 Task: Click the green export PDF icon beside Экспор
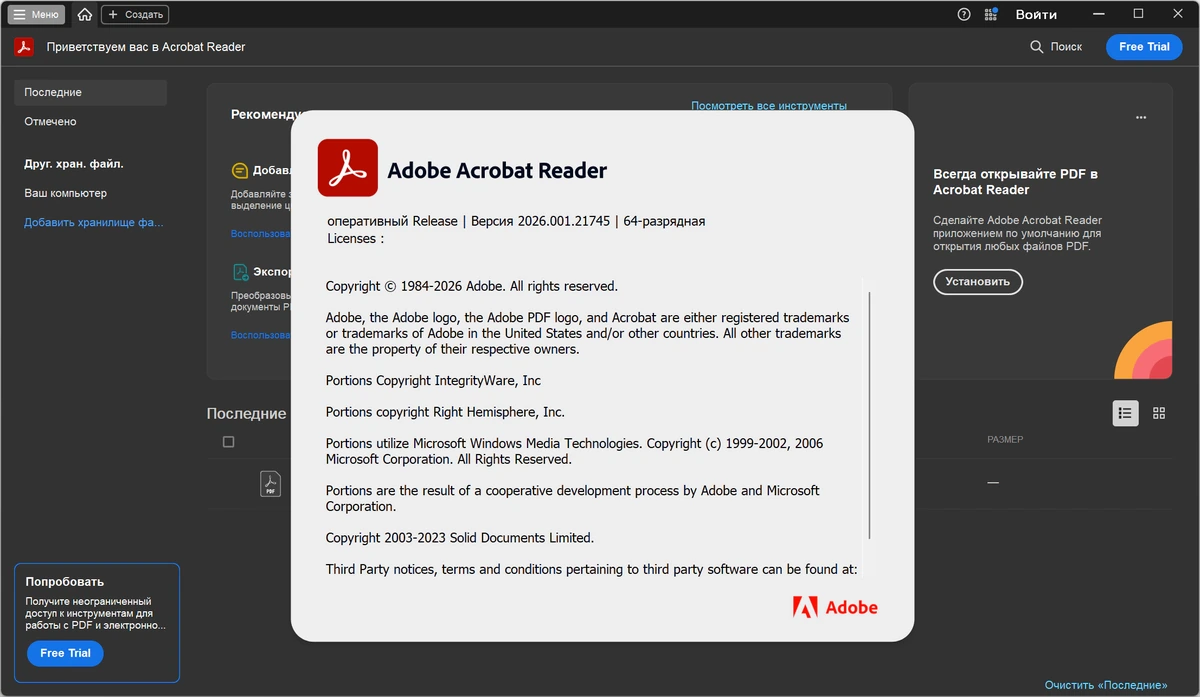click(x=240, y=271)
